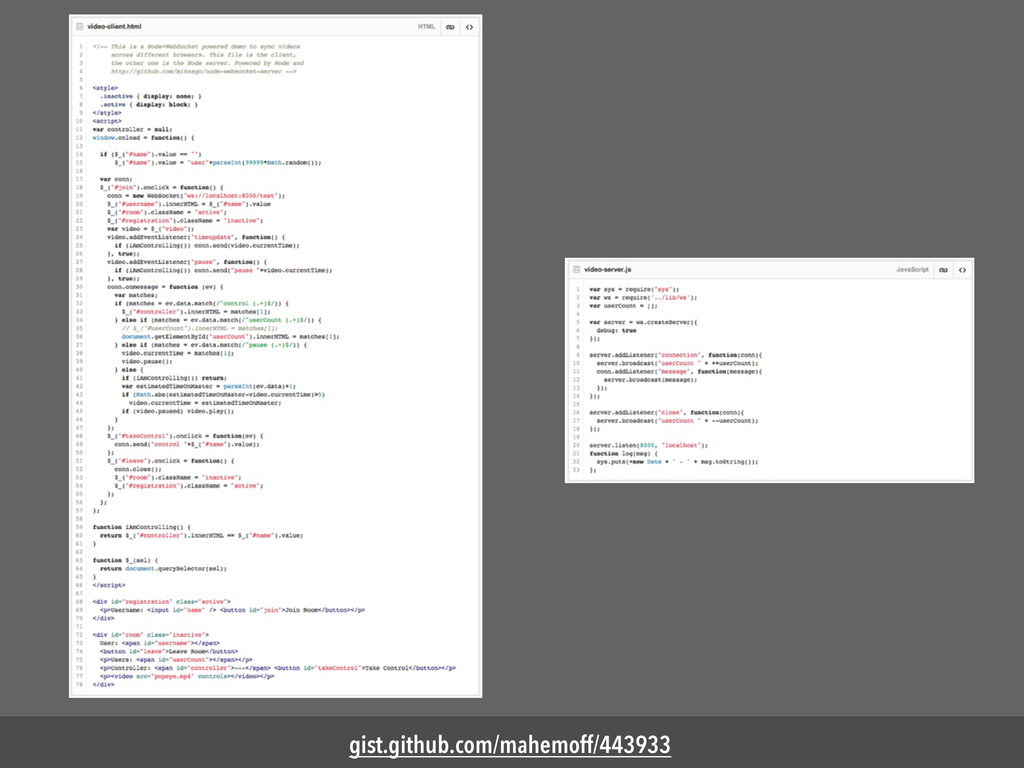
Task: Click the 'function log(msg) {' line
Action: click(624, 453)
